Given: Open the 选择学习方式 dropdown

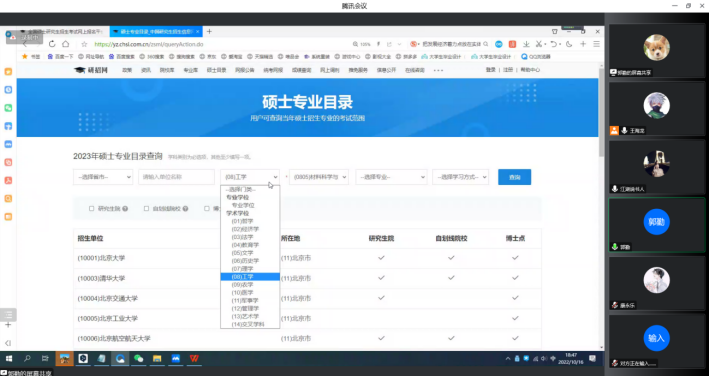Looking at the screenshot, I should coord(460,177).
